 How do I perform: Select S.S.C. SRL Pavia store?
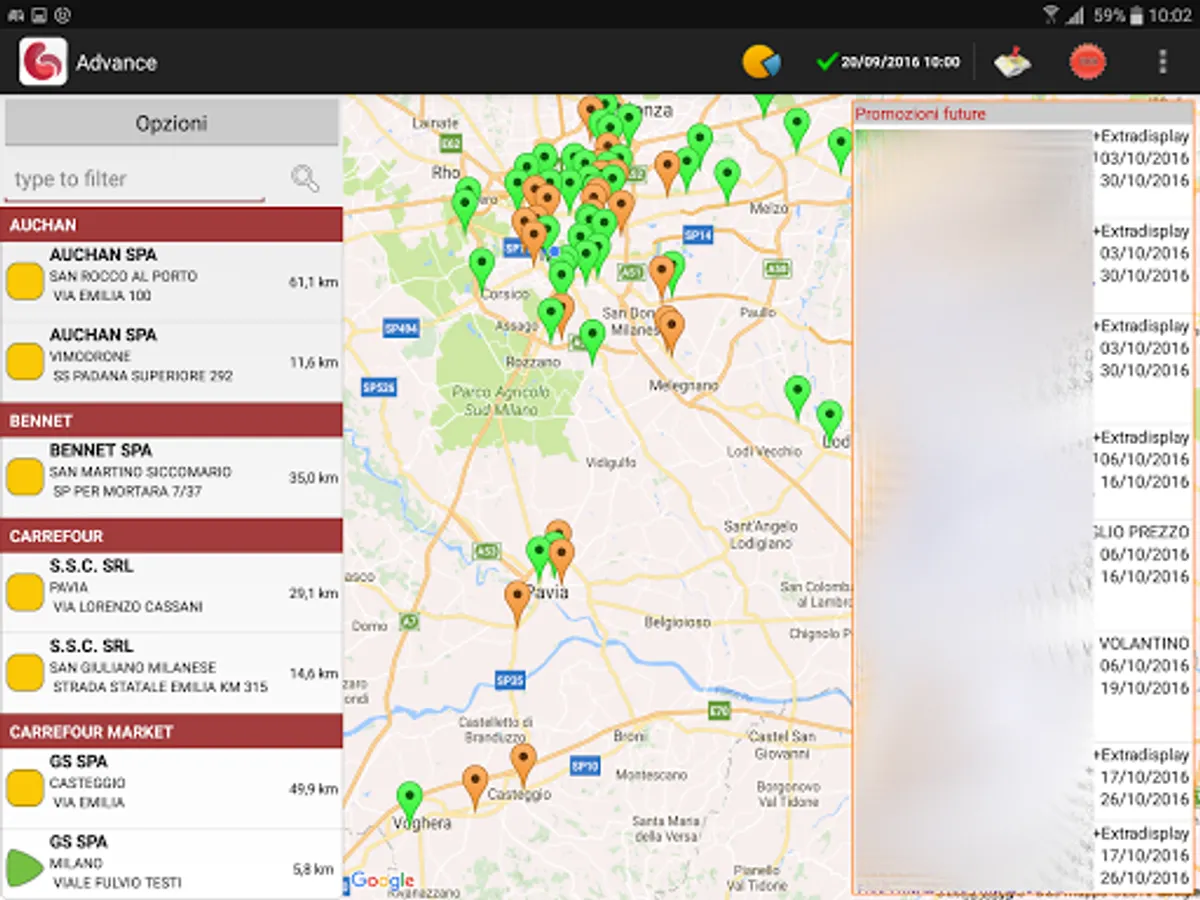coord(171,592)
